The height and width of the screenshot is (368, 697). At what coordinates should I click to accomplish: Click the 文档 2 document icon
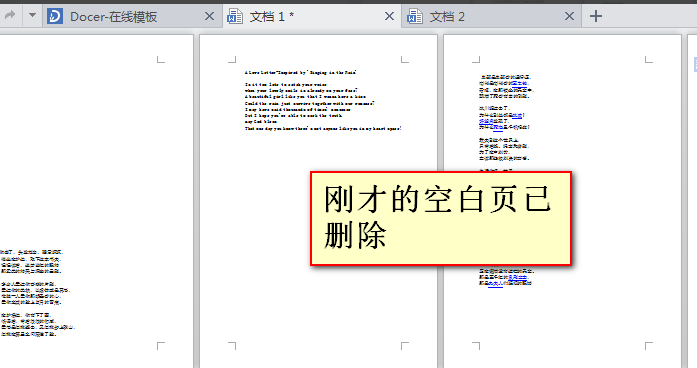point(415,16)
